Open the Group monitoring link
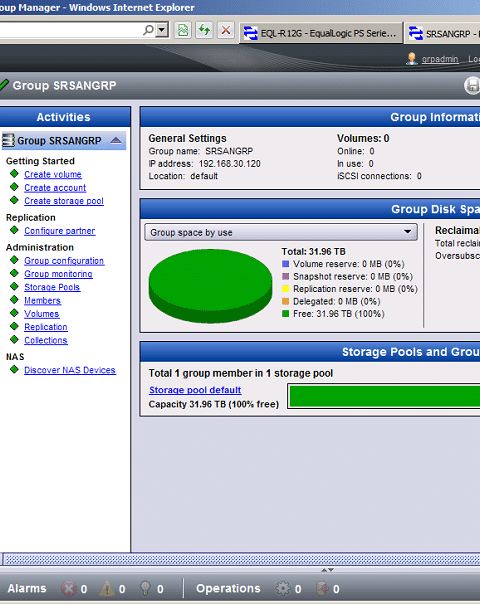The height and width of the screenshot is (604, 480). [58, 274]
